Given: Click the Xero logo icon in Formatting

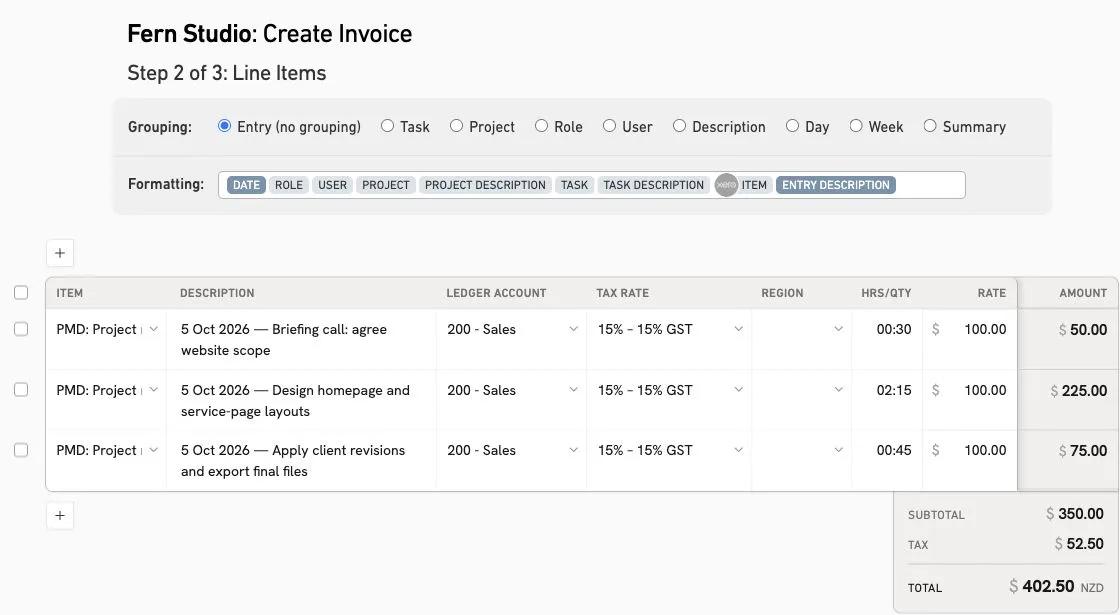Looking at the screenshot, I should [x=726, y=185].
